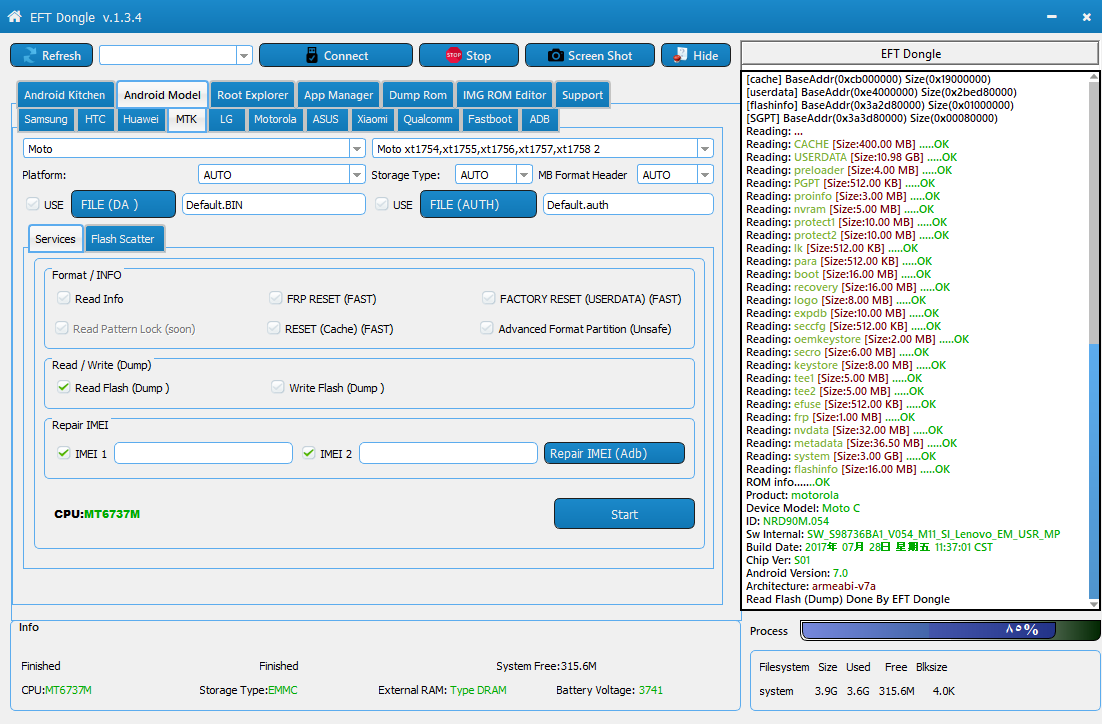The width and height of the screenshot is (1102, 724).
Task: Open the IMG ROM Editor tab
Action: tap(505, 95)
